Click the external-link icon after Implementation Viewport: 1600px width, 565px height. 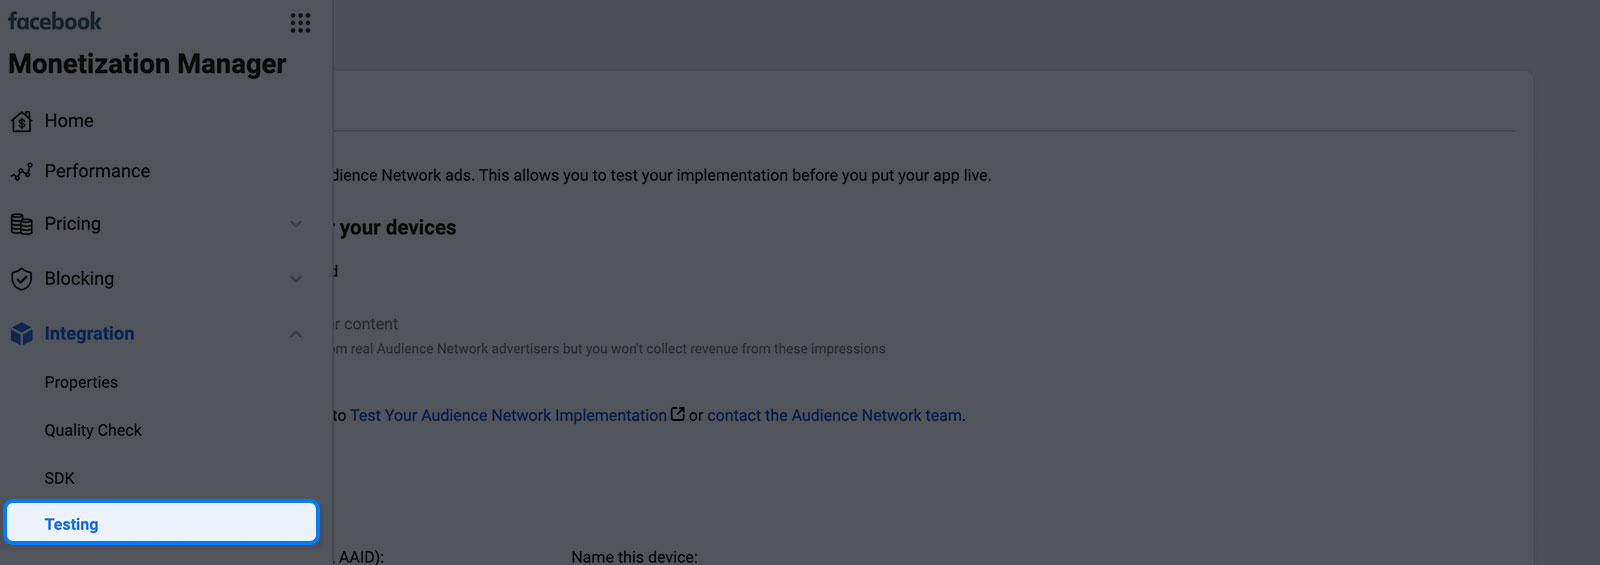point(678,414)
